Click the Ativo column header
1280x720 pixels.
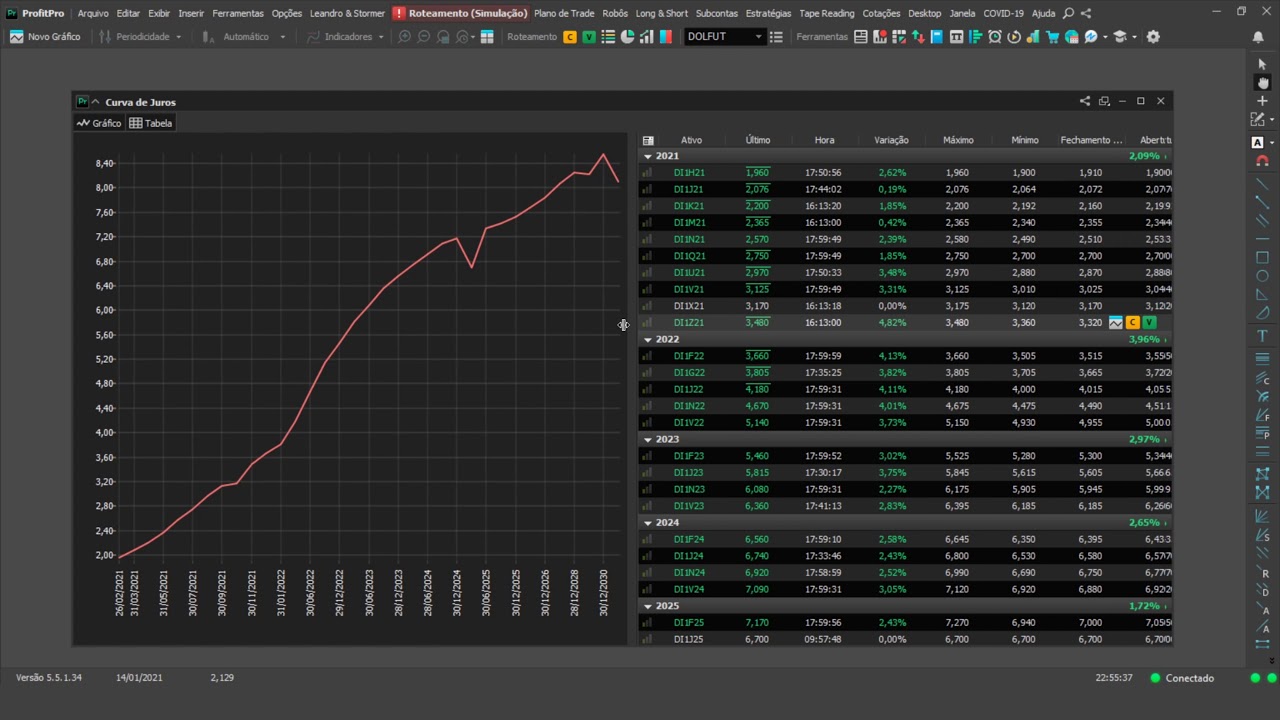click(x=691, y=140)
